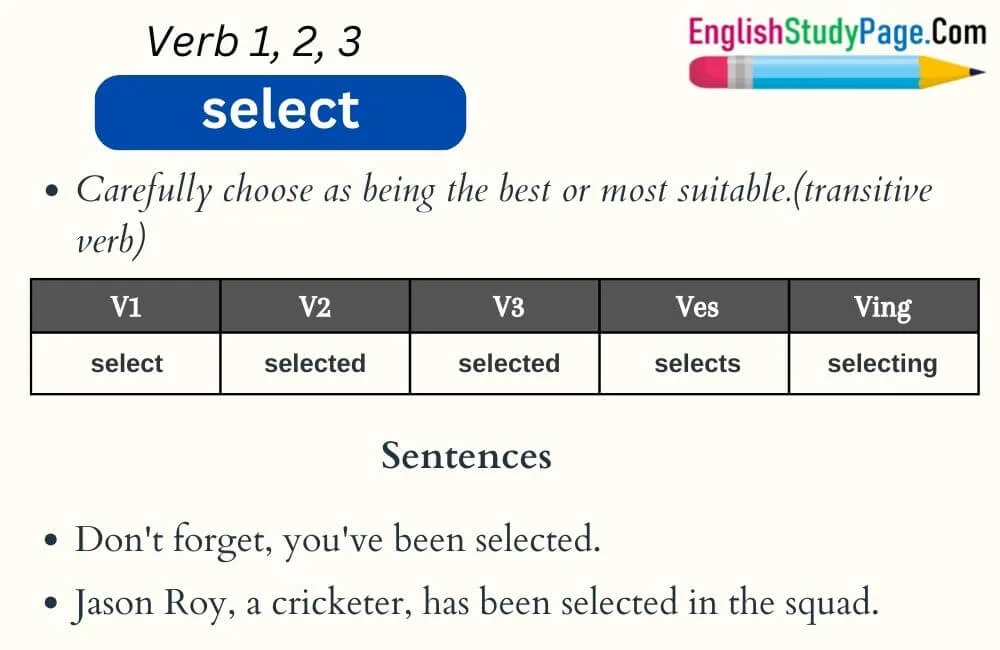This screenshot has width=1000, height=650.
Task: Click the Don't forget example sentence
Action: (x=338, y=540)
